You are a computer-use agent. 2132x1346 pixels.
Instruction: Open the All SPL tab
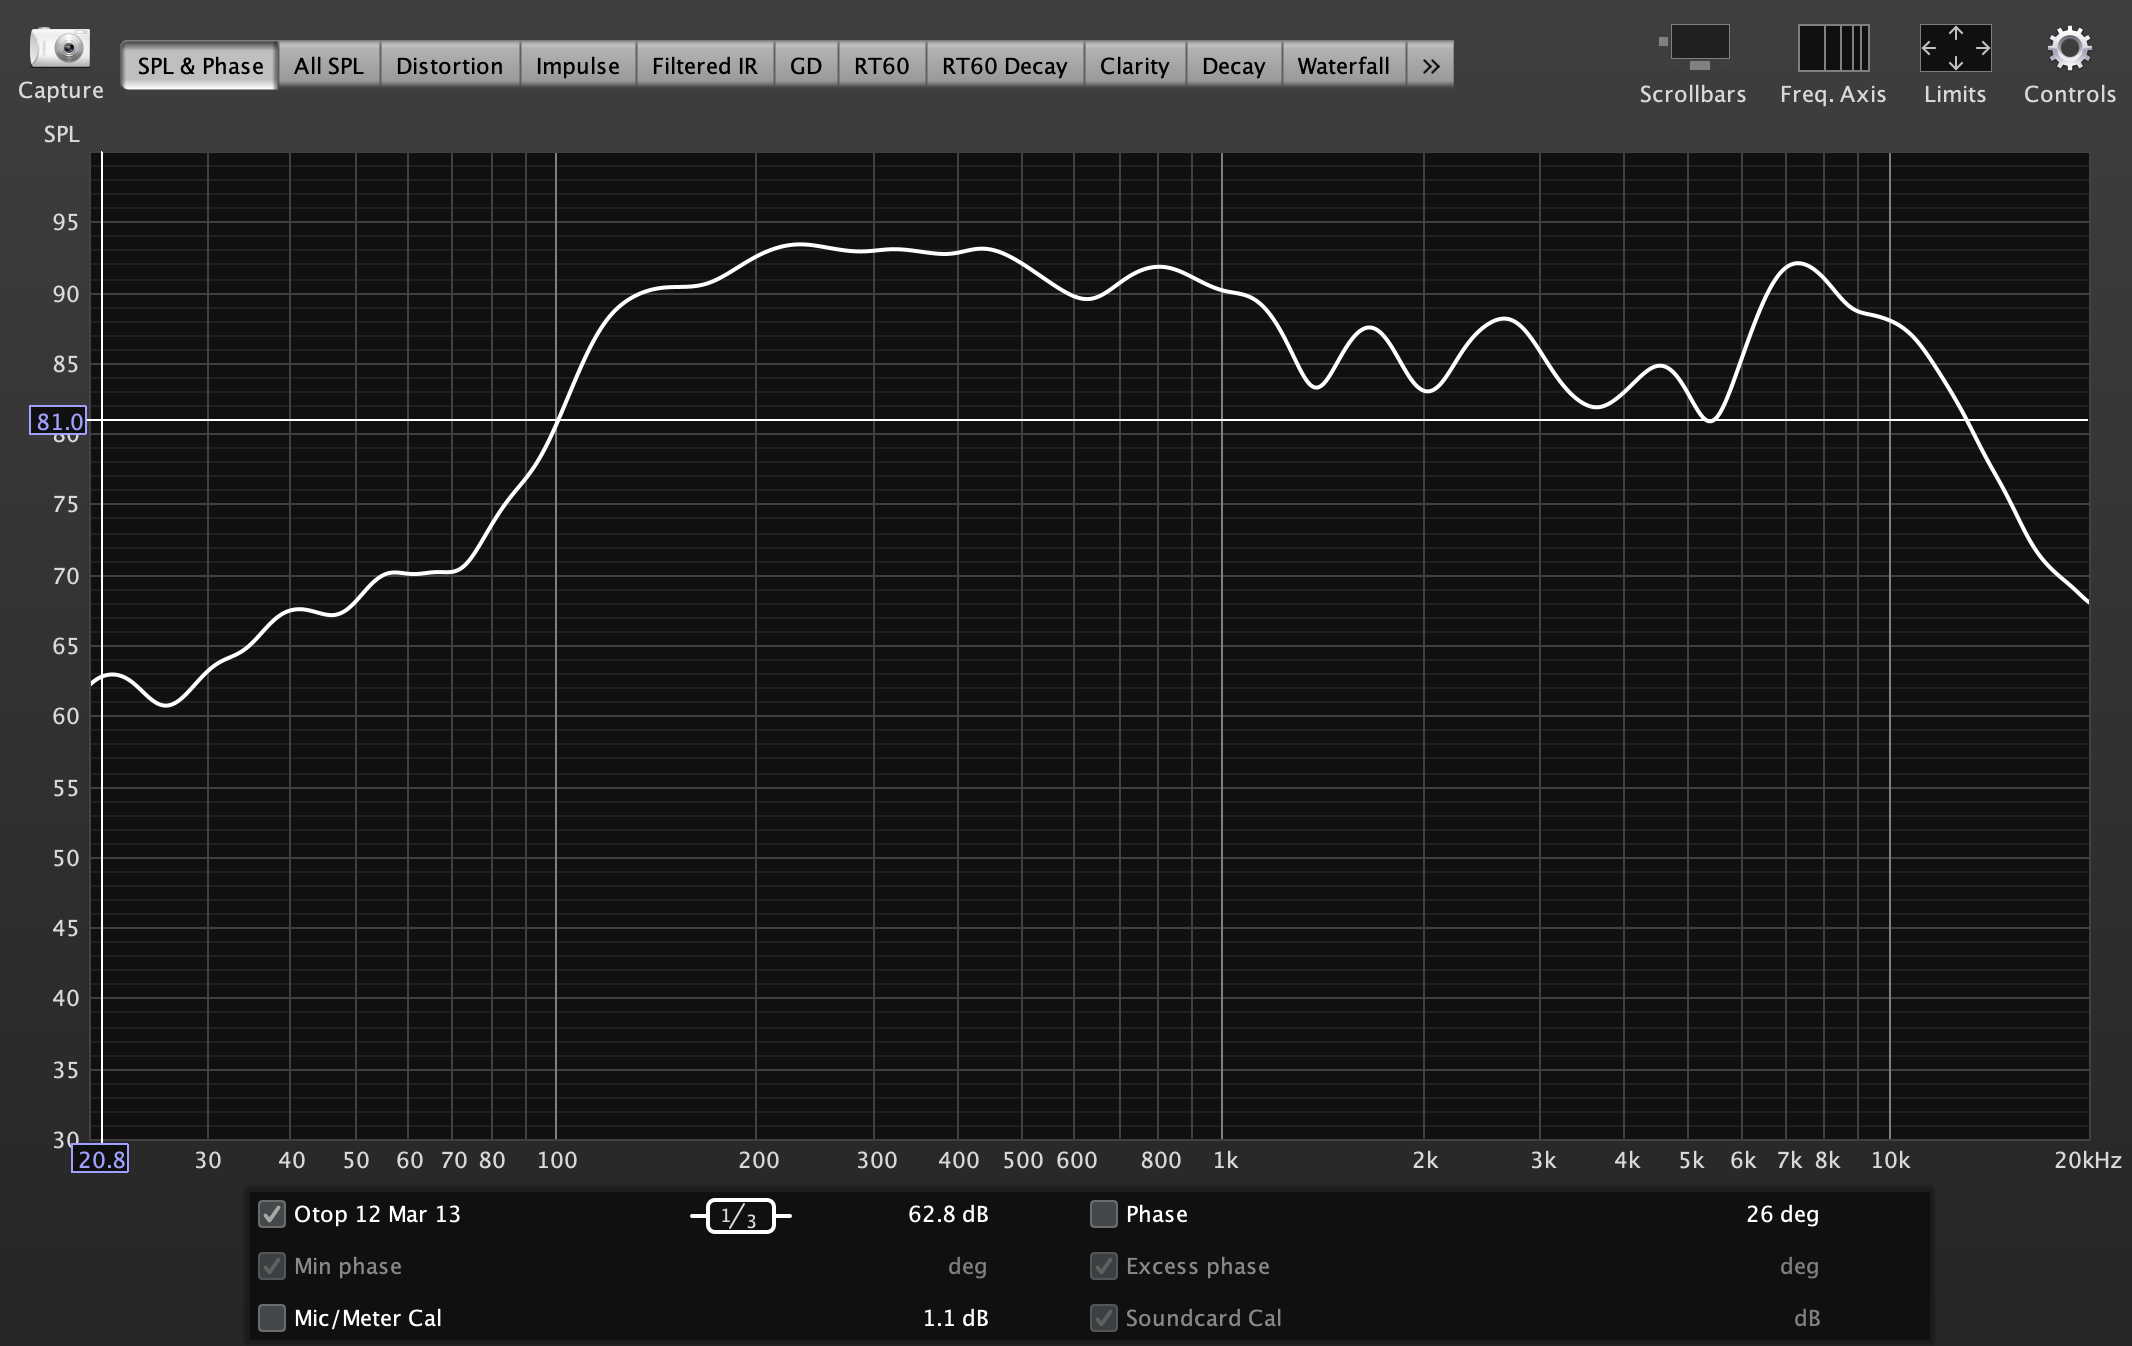coord(328,66)
